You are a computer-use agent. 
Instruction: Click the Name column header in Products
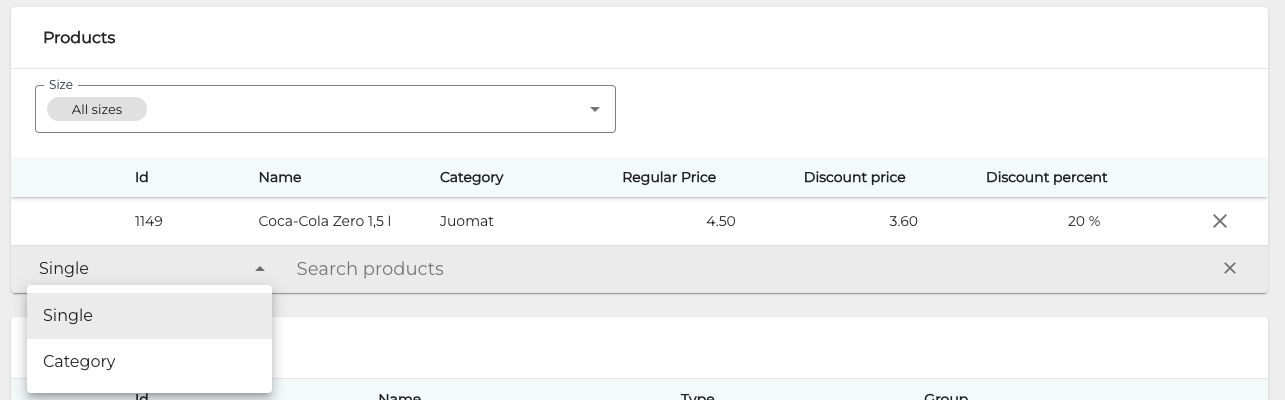[280, 177]
